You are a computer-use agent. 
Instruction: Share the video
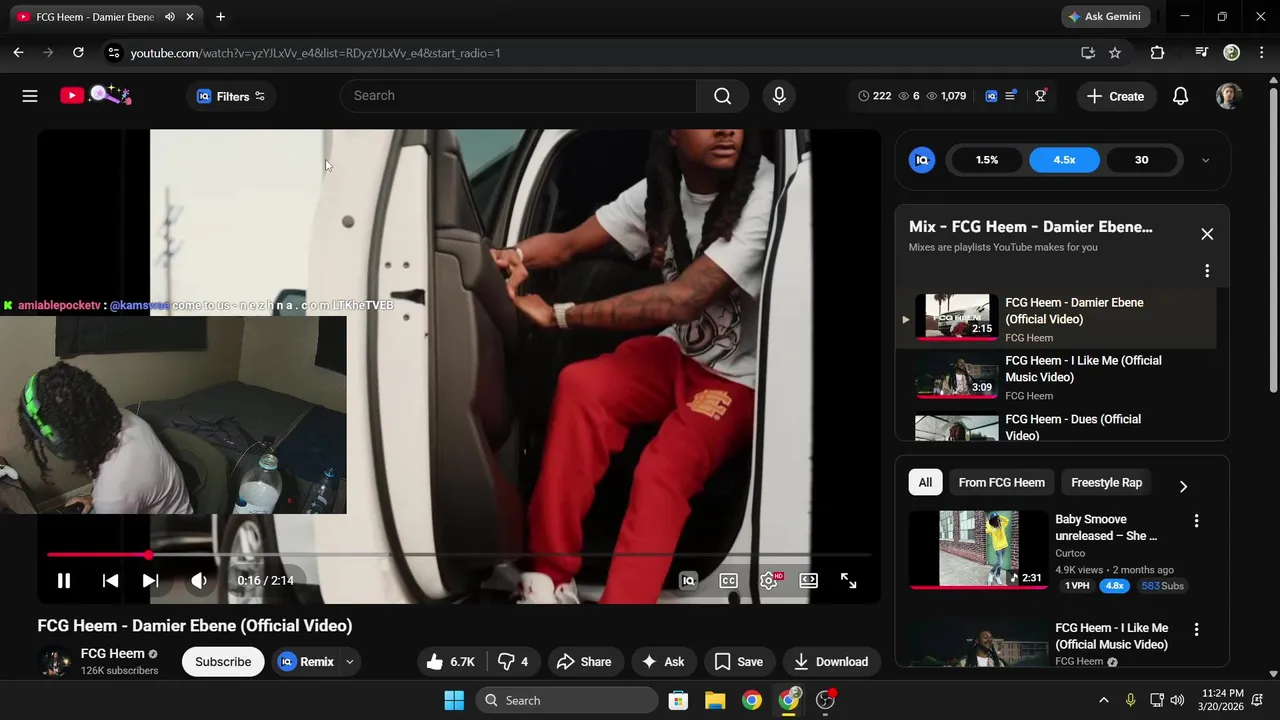click(584, 662)
